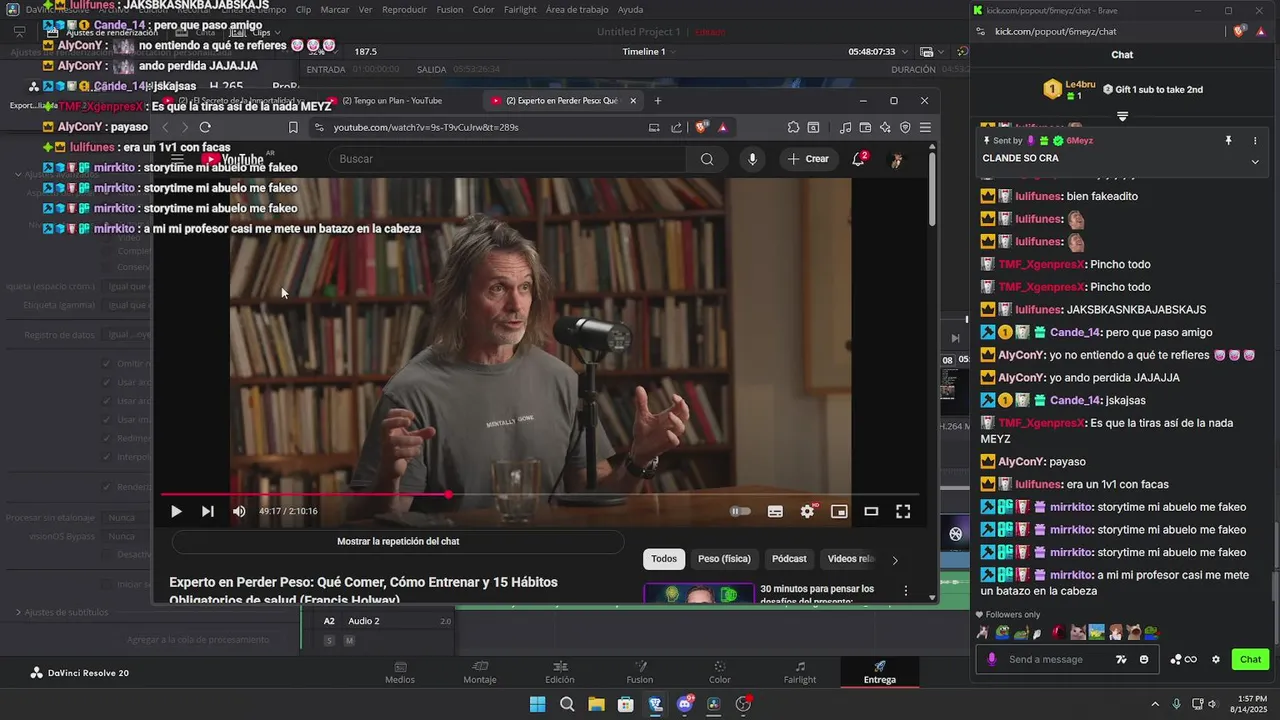Open DaVinci Resolve Fusion page
1280x720 pixels.
[640, 672]
